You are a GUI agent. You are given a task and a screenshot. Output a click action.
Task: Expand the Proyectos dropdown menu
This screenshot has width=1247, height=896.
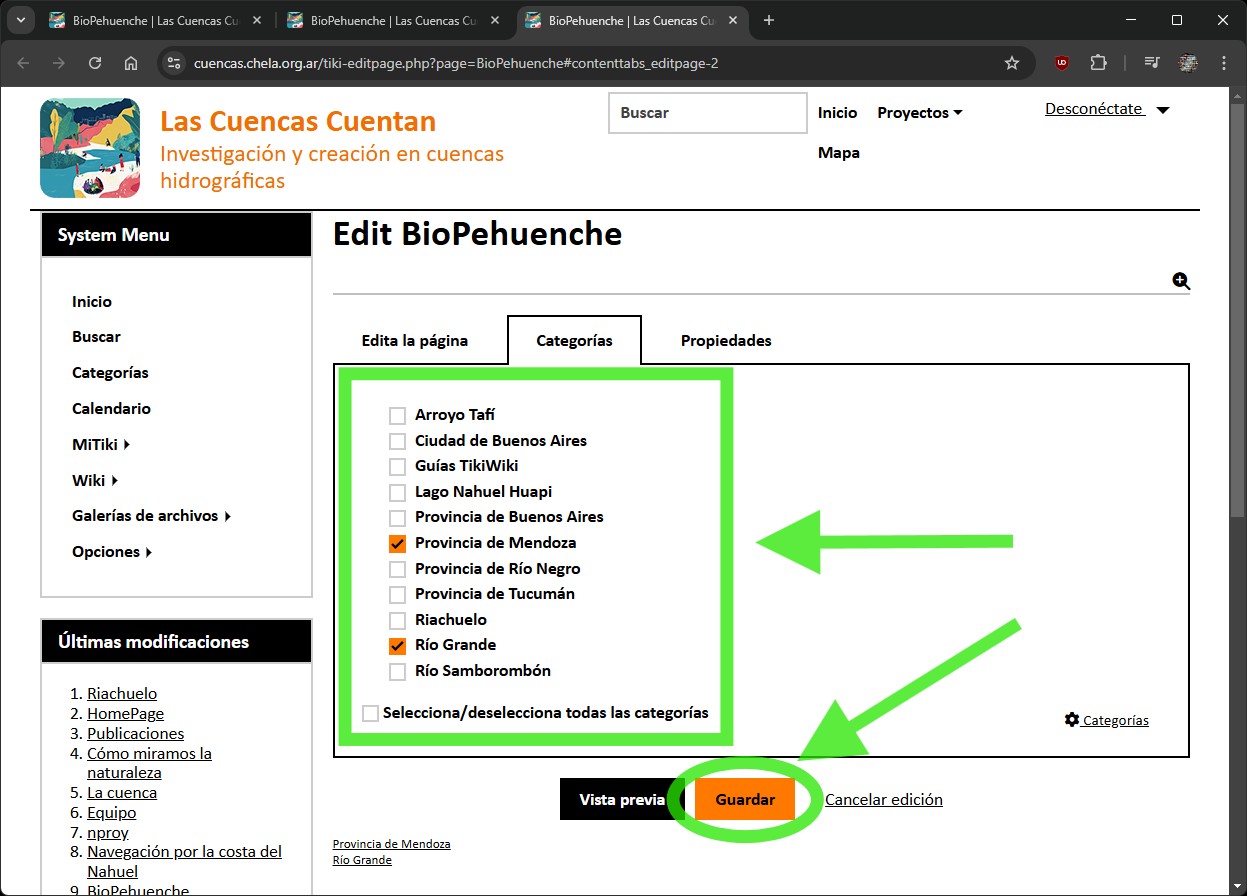coord(919,113)
